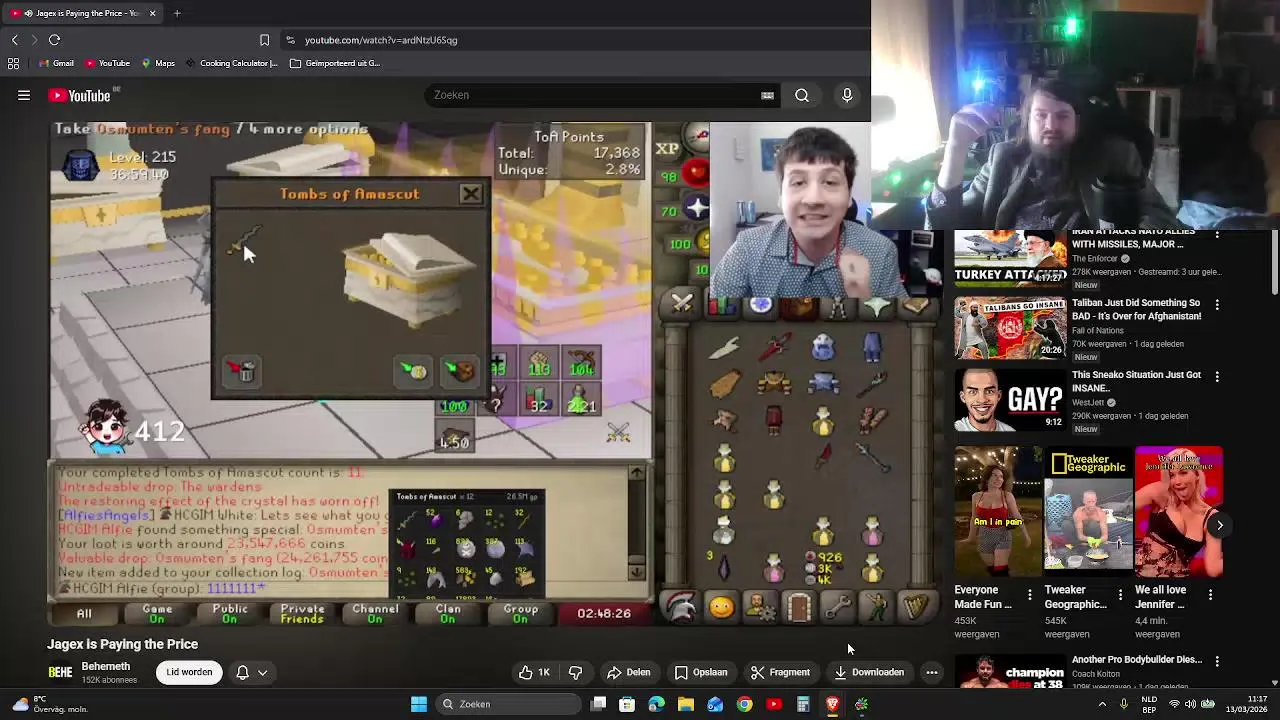Go back with browser back arrow

pos(14,40)
